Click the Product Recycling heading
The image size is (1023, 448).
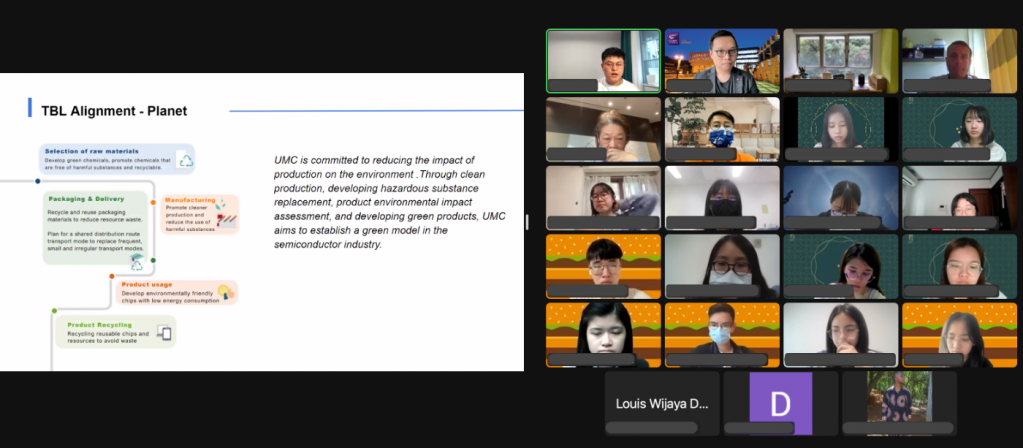click(x=100, y=325)
